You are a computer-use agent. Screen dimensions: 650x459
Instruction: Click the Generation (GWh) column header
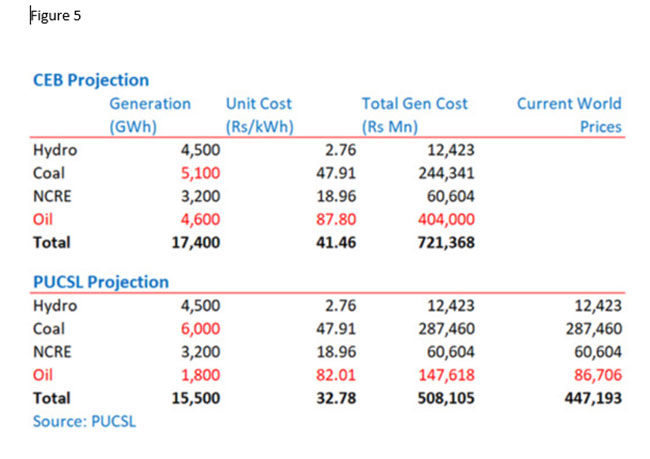coord(149,114)
